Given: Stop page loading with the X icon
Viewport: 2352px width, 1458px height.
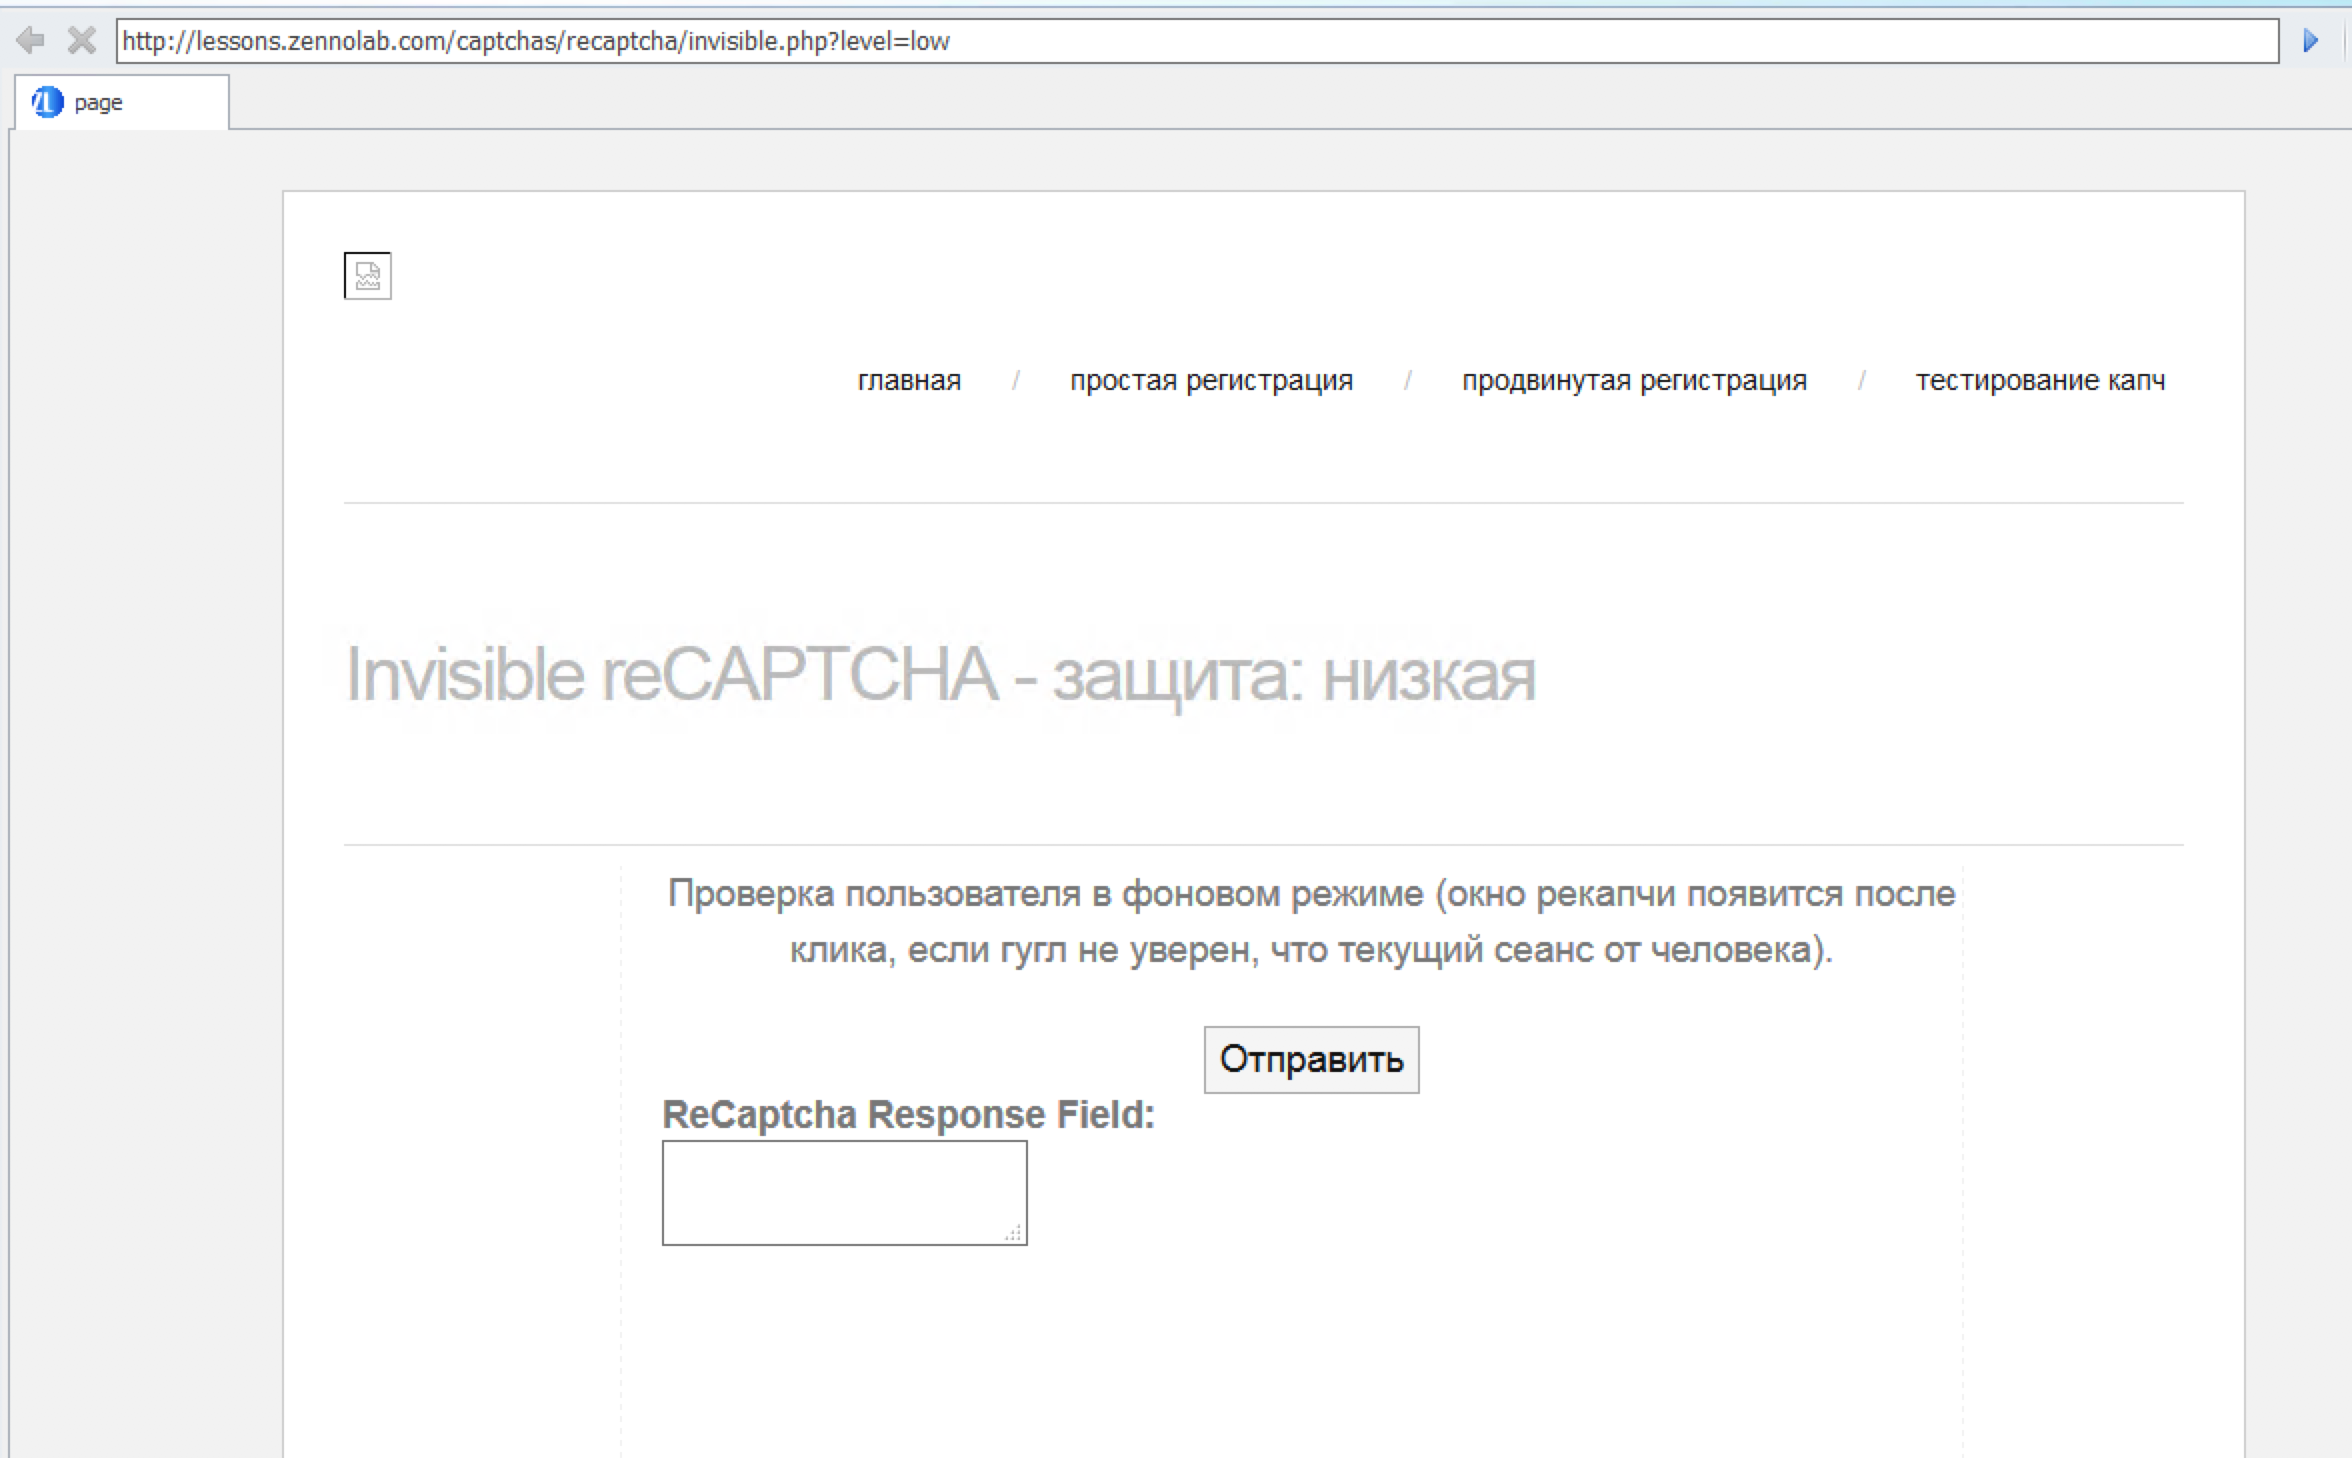Looking at the screenshot, I should click(82, 40).
